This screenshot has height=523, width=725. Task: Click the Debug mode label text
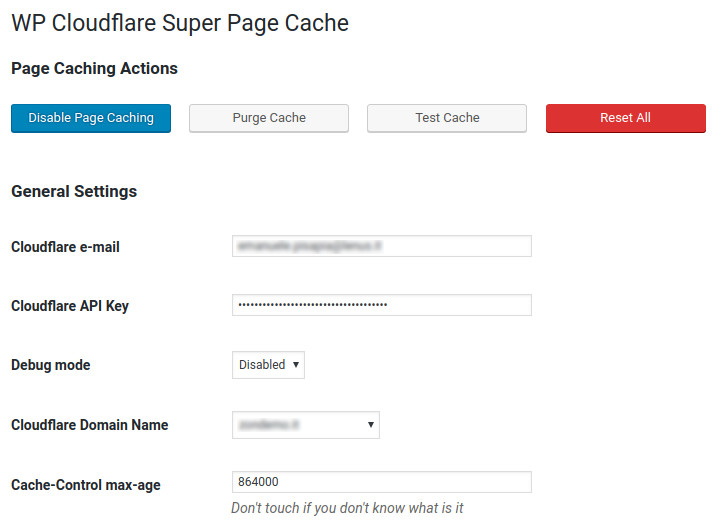tap(51, 366)
